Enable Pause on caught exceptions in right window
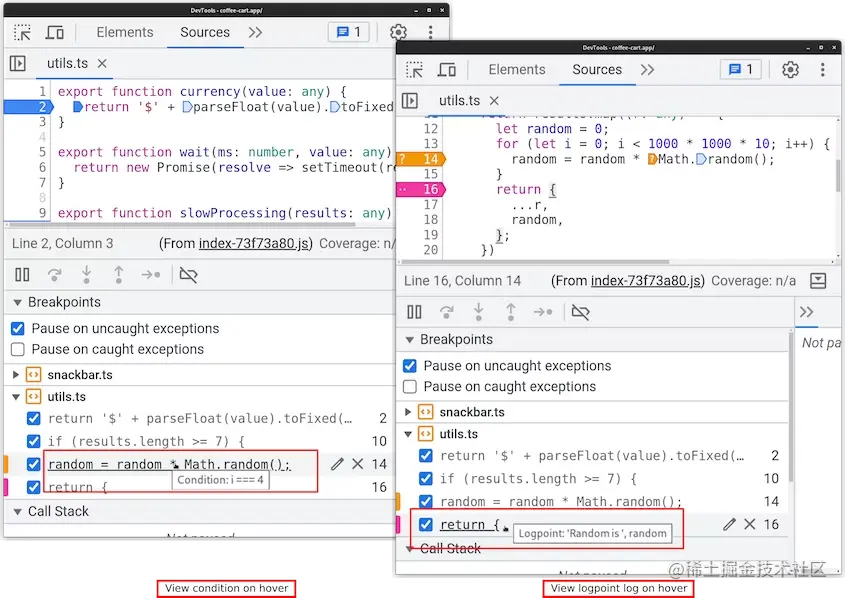 tap(410, 387)
